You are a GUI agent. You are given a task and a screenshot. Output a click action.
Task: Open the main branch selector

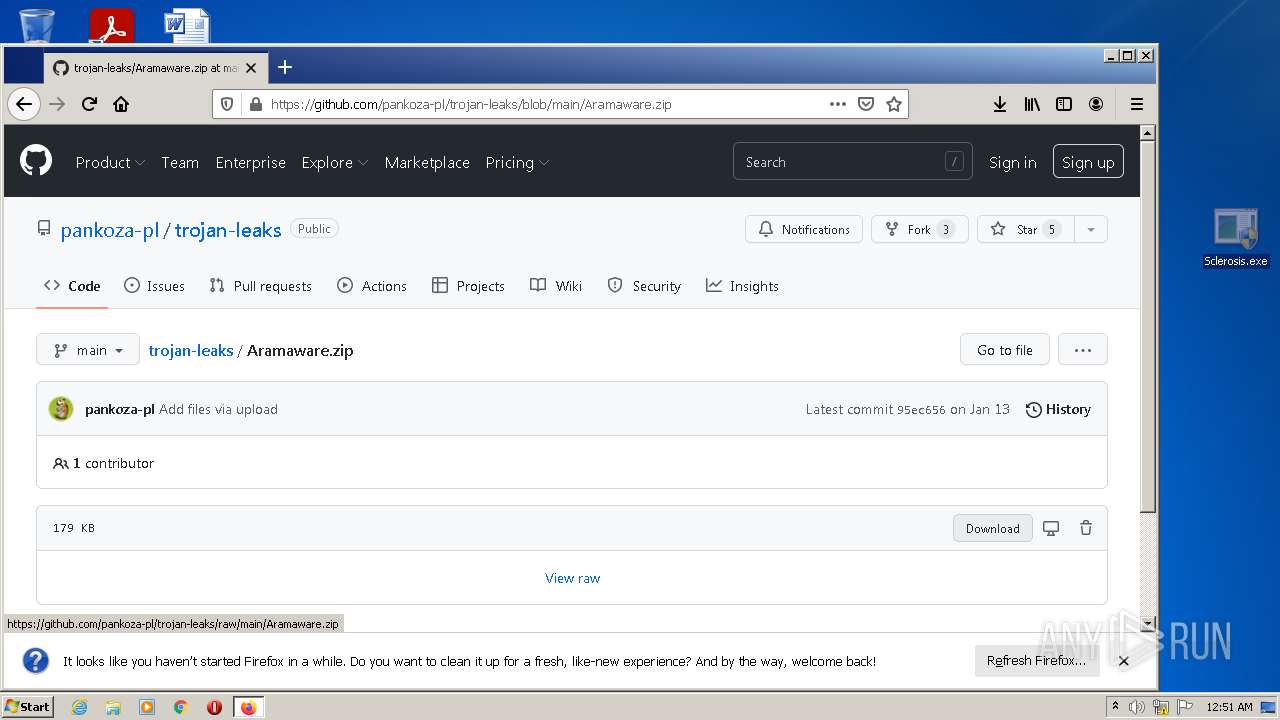pos(88,350)
